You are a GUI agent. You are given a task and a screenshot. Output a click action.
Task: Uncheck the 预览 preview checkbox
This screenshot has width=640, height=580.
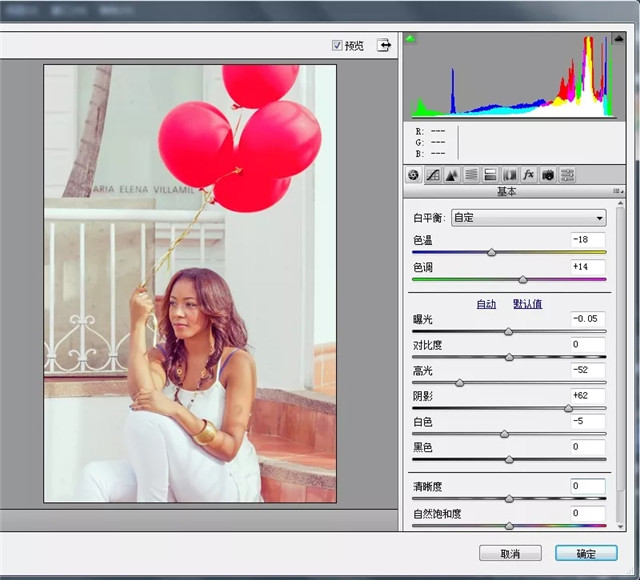pyautogui.click(x=338, y=46)
